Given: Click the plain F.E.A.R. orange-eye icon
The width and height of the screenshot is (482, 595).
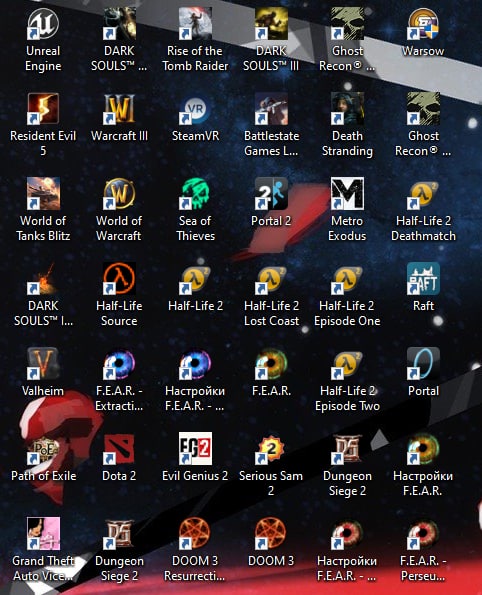Looking at the screenshot, I should (271, 364).
